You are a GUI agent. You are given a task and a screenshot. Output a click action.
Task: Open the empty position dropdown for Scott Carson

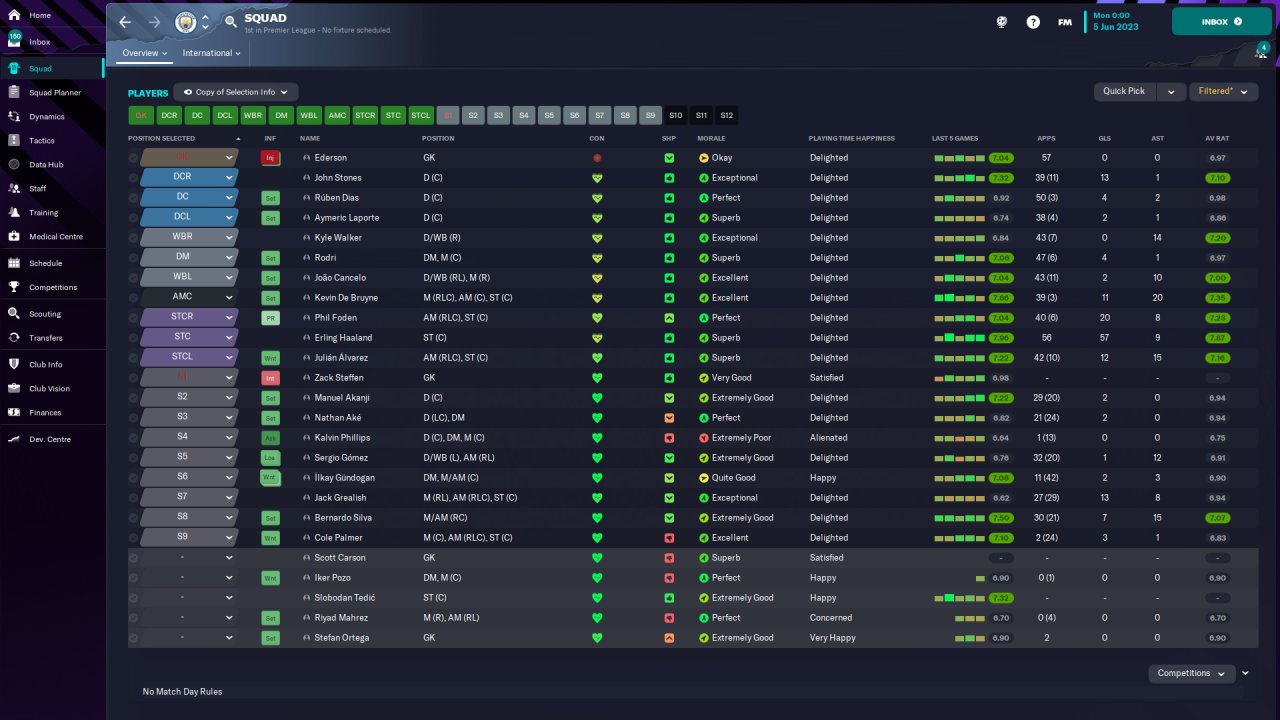[x=189, y=557]
